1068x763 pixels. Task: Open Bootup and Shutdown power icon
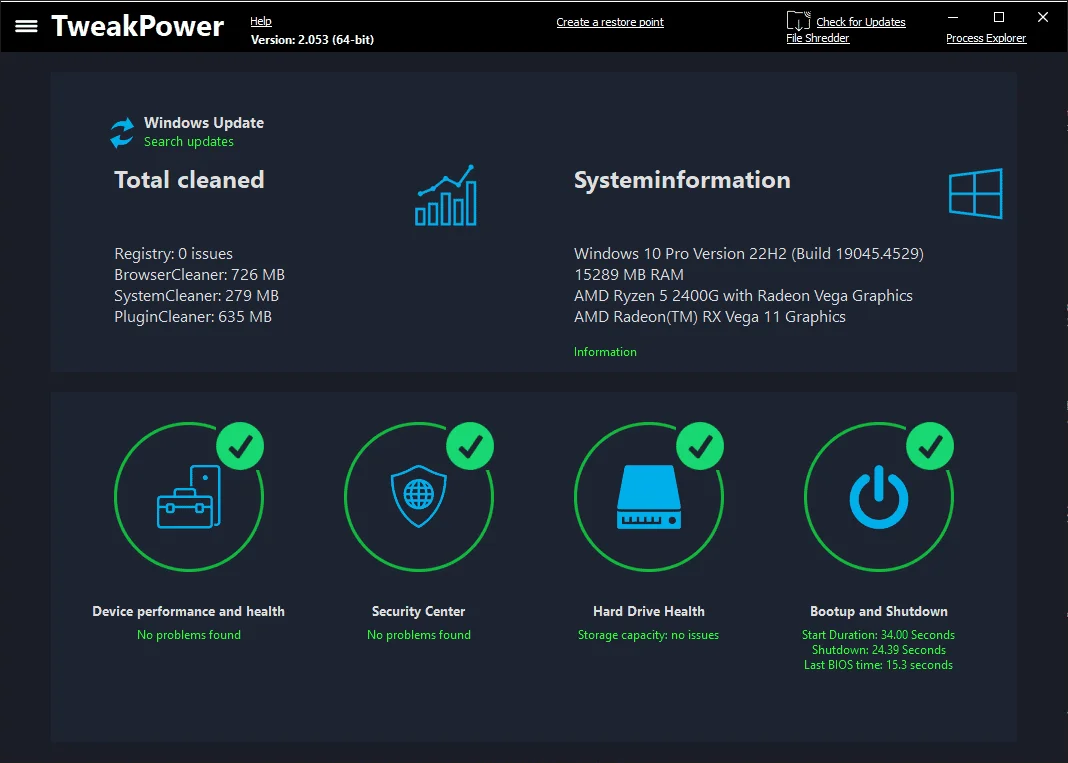tap(879, 497)
